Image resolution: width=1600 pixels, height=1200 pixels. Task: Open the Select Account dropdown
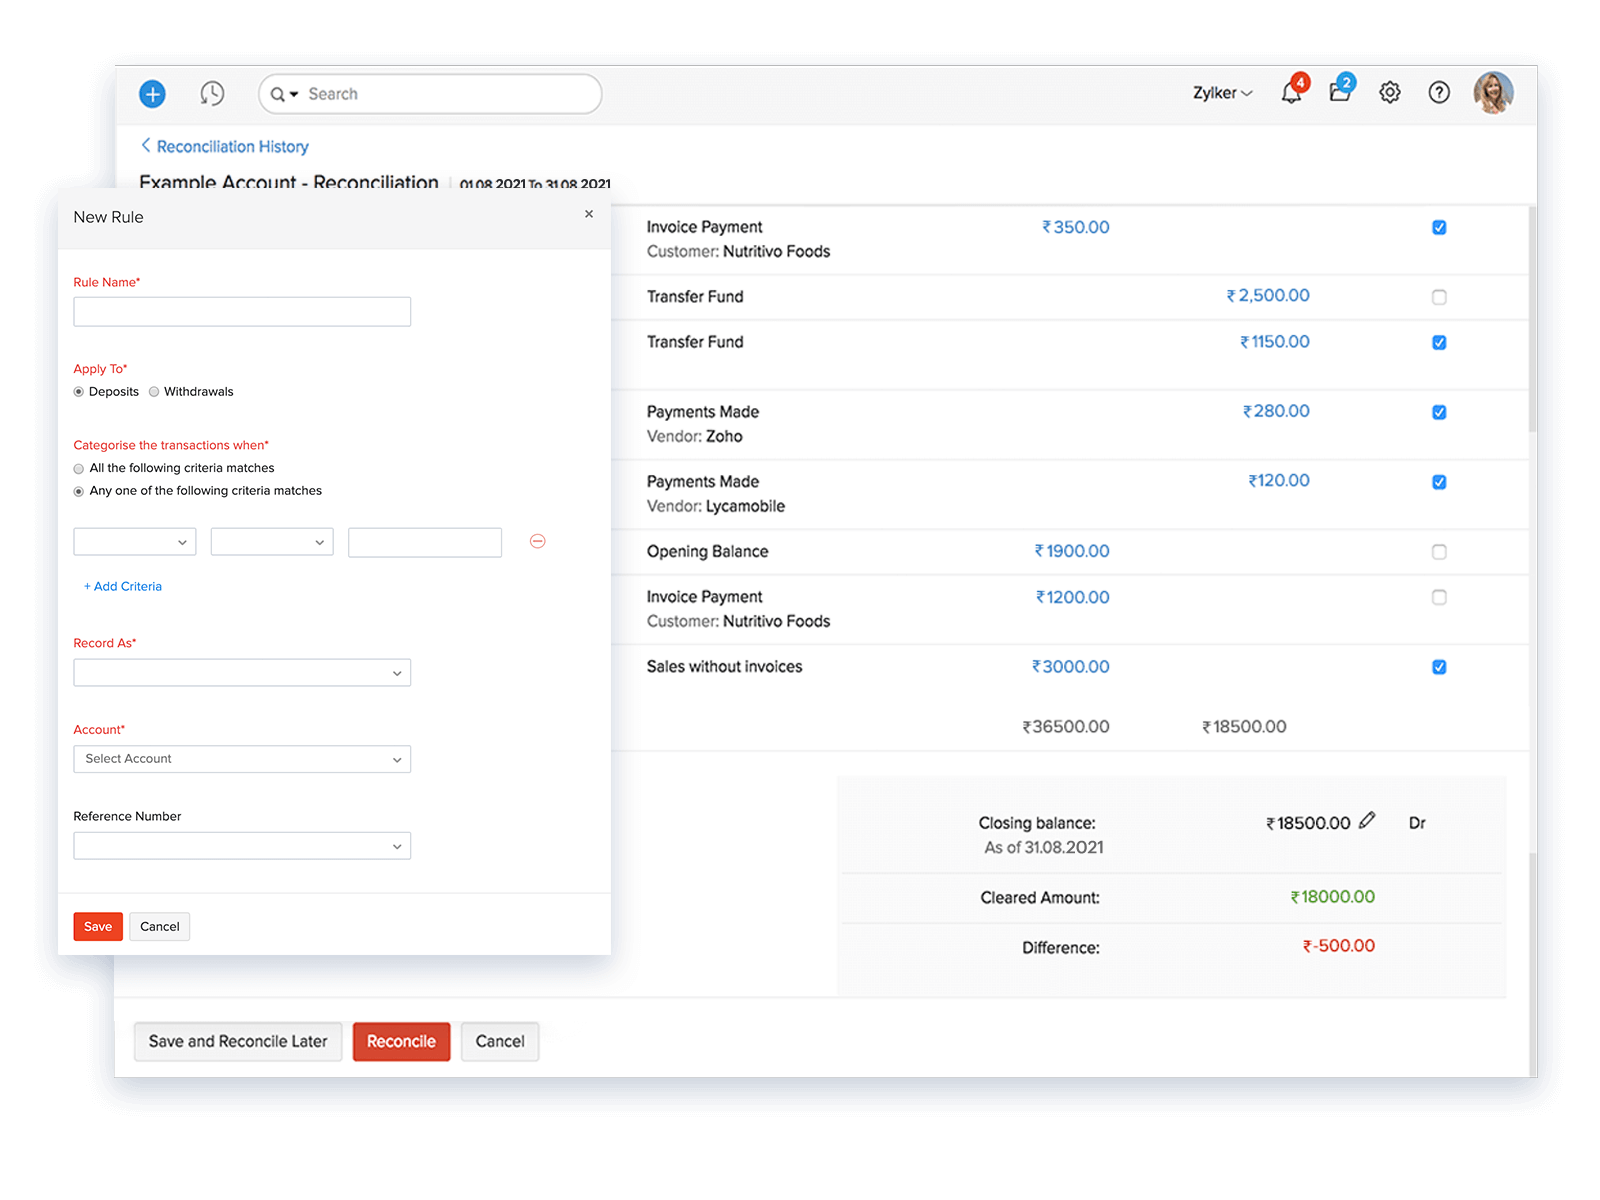[x=242, y=759]
